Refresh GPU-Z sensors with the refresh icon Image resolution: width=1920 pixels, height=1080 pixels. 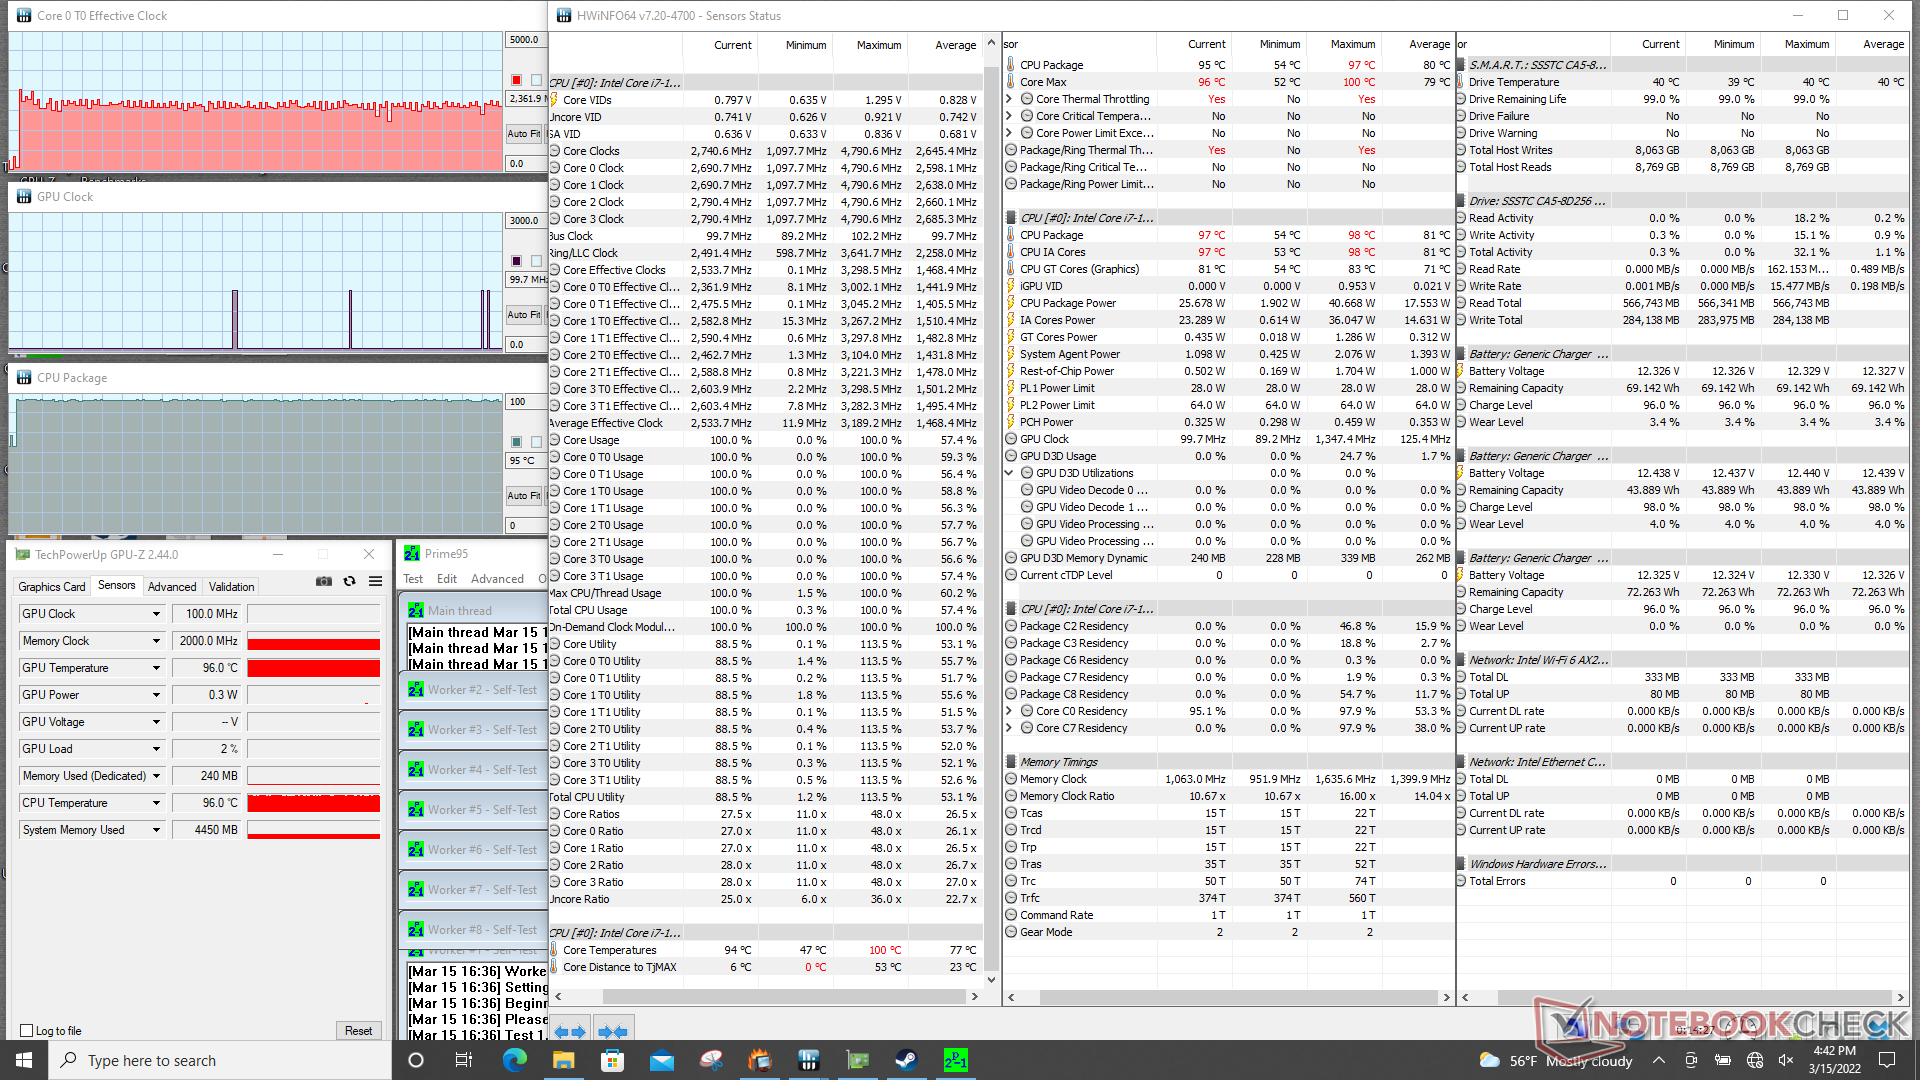[x=349, y=581]
